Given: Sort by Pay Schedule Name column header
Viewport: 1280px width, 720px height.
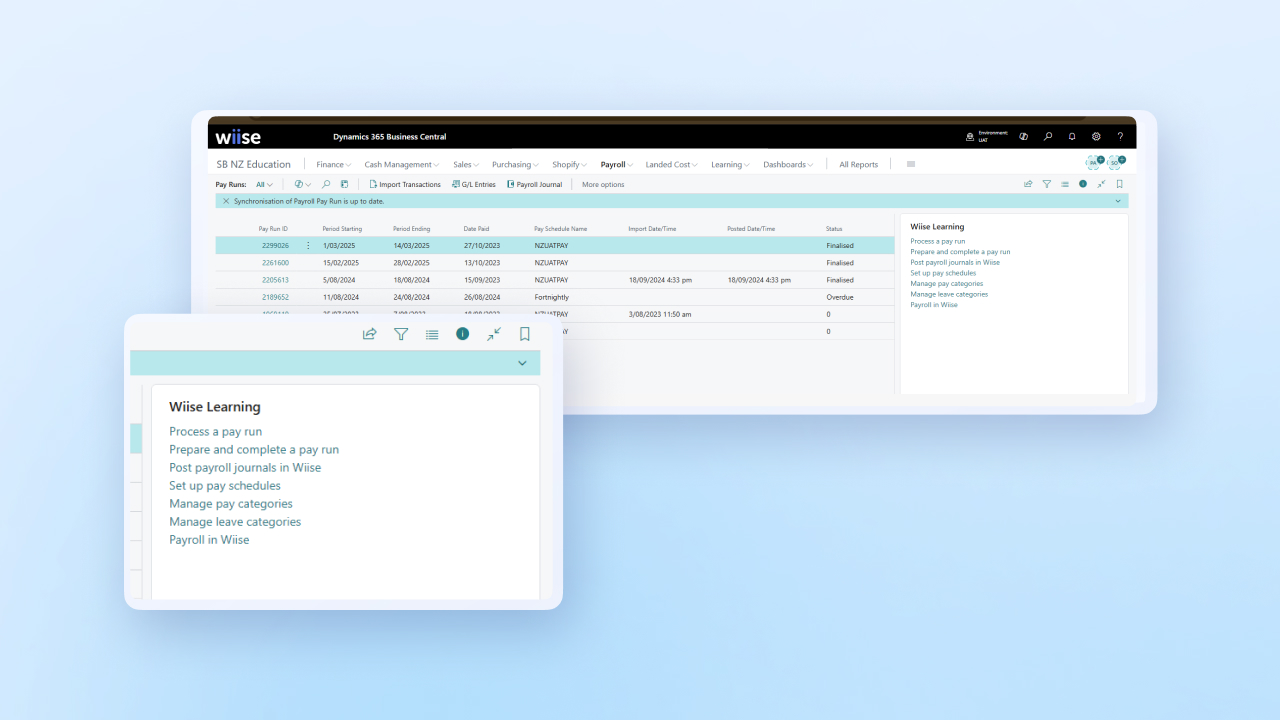Looking at the screenshot, I should coord(561,229).
